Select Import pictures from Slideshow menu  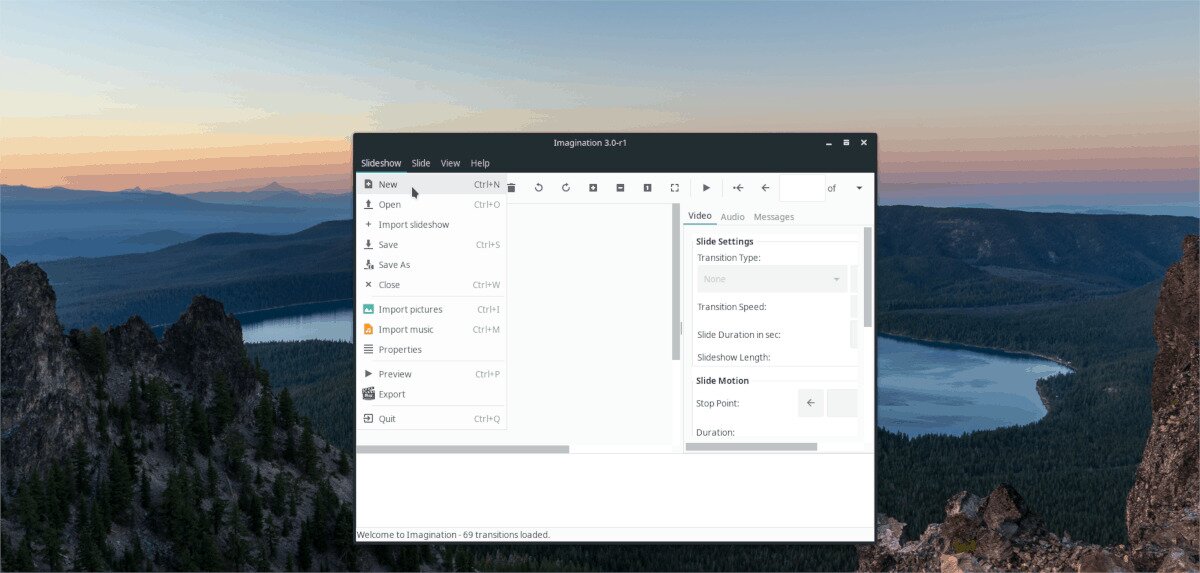point(410,310)
